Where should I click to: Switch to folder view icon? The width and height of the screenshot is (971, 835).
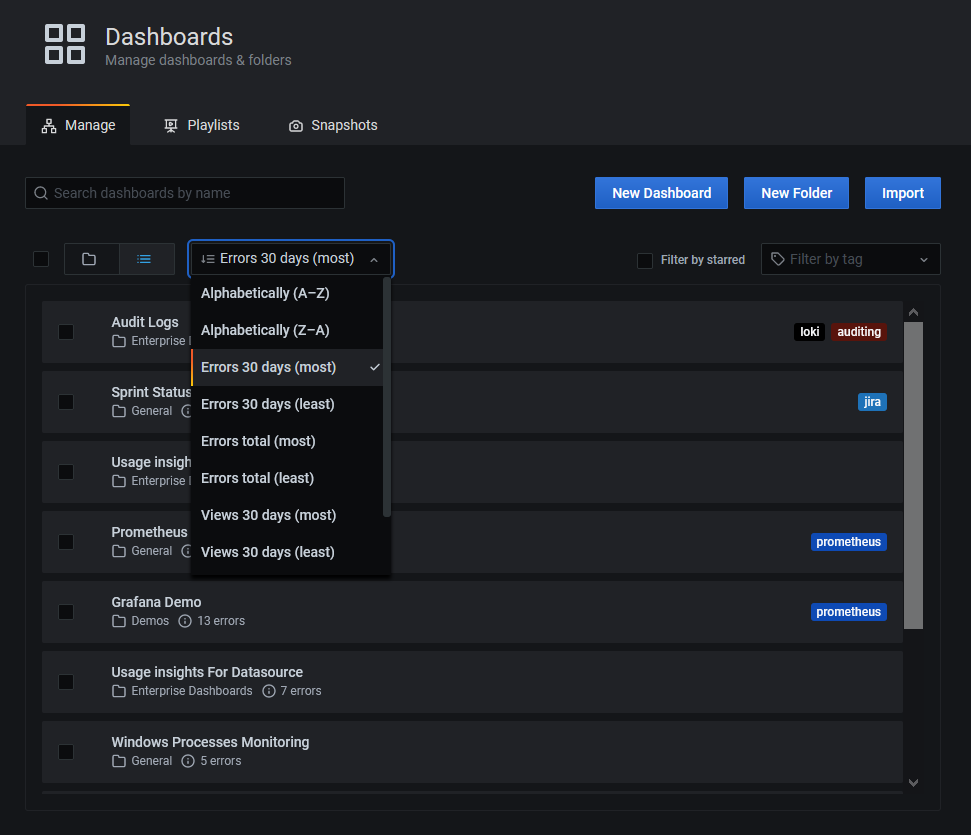90,259
